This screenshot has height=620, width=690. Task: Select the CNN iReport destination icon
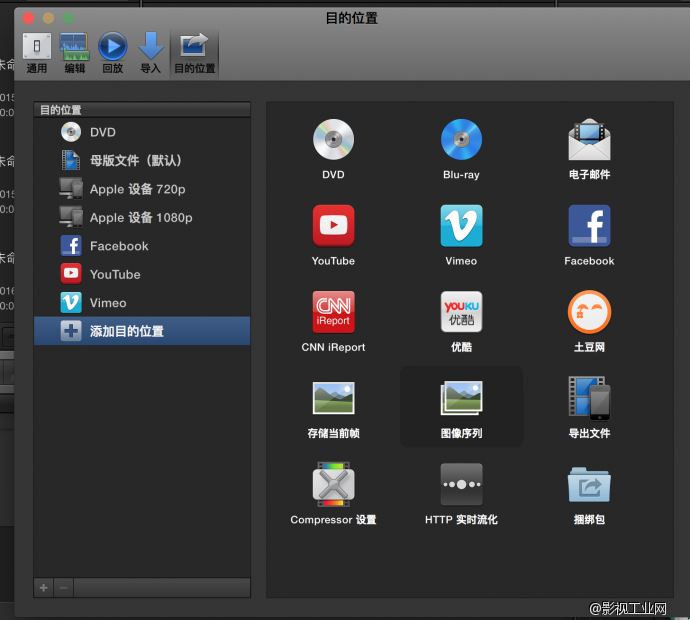[x=333, y=312]
